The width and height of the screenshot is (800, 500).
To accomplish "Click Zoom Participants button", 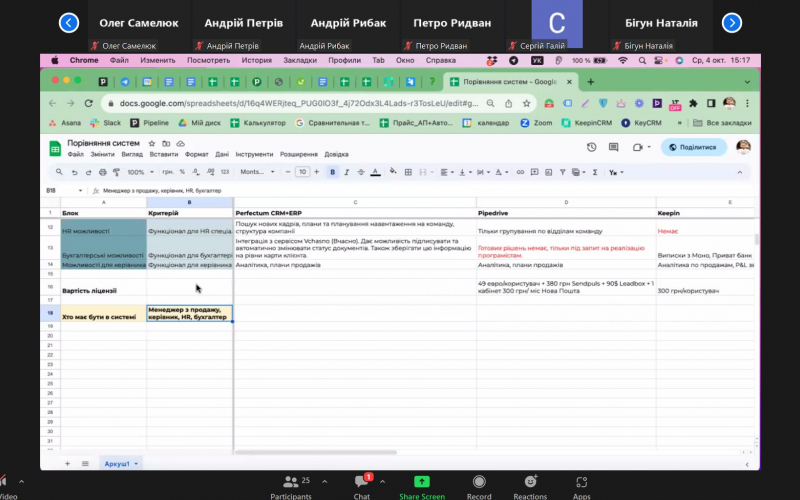I will (x=291, y=487).
